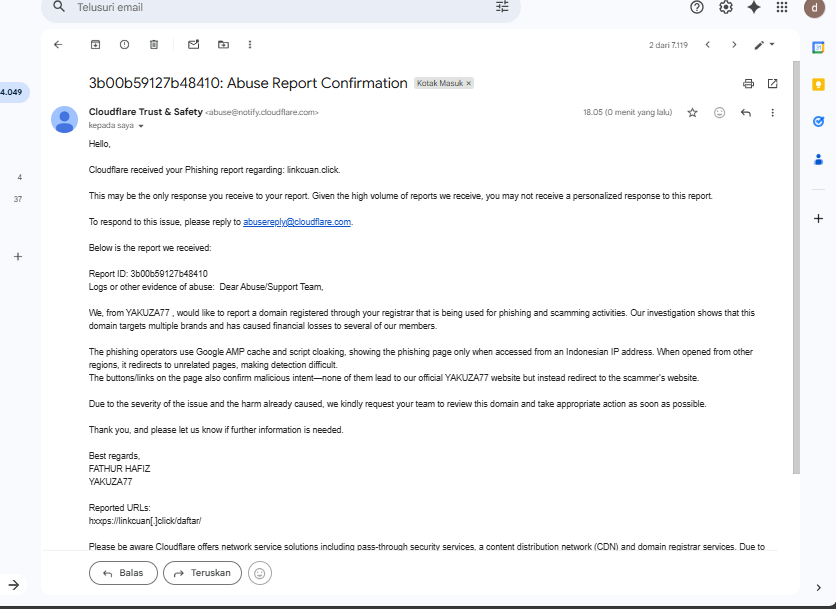Report this email as spam

click(x=124, y=45)
